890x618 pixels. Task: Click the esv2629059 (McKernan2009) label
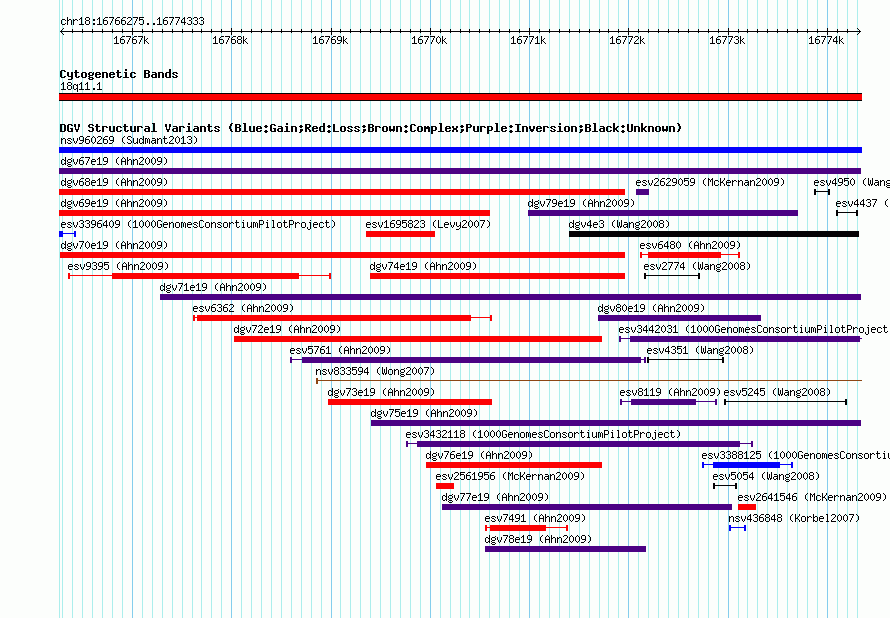coord(710,182)
